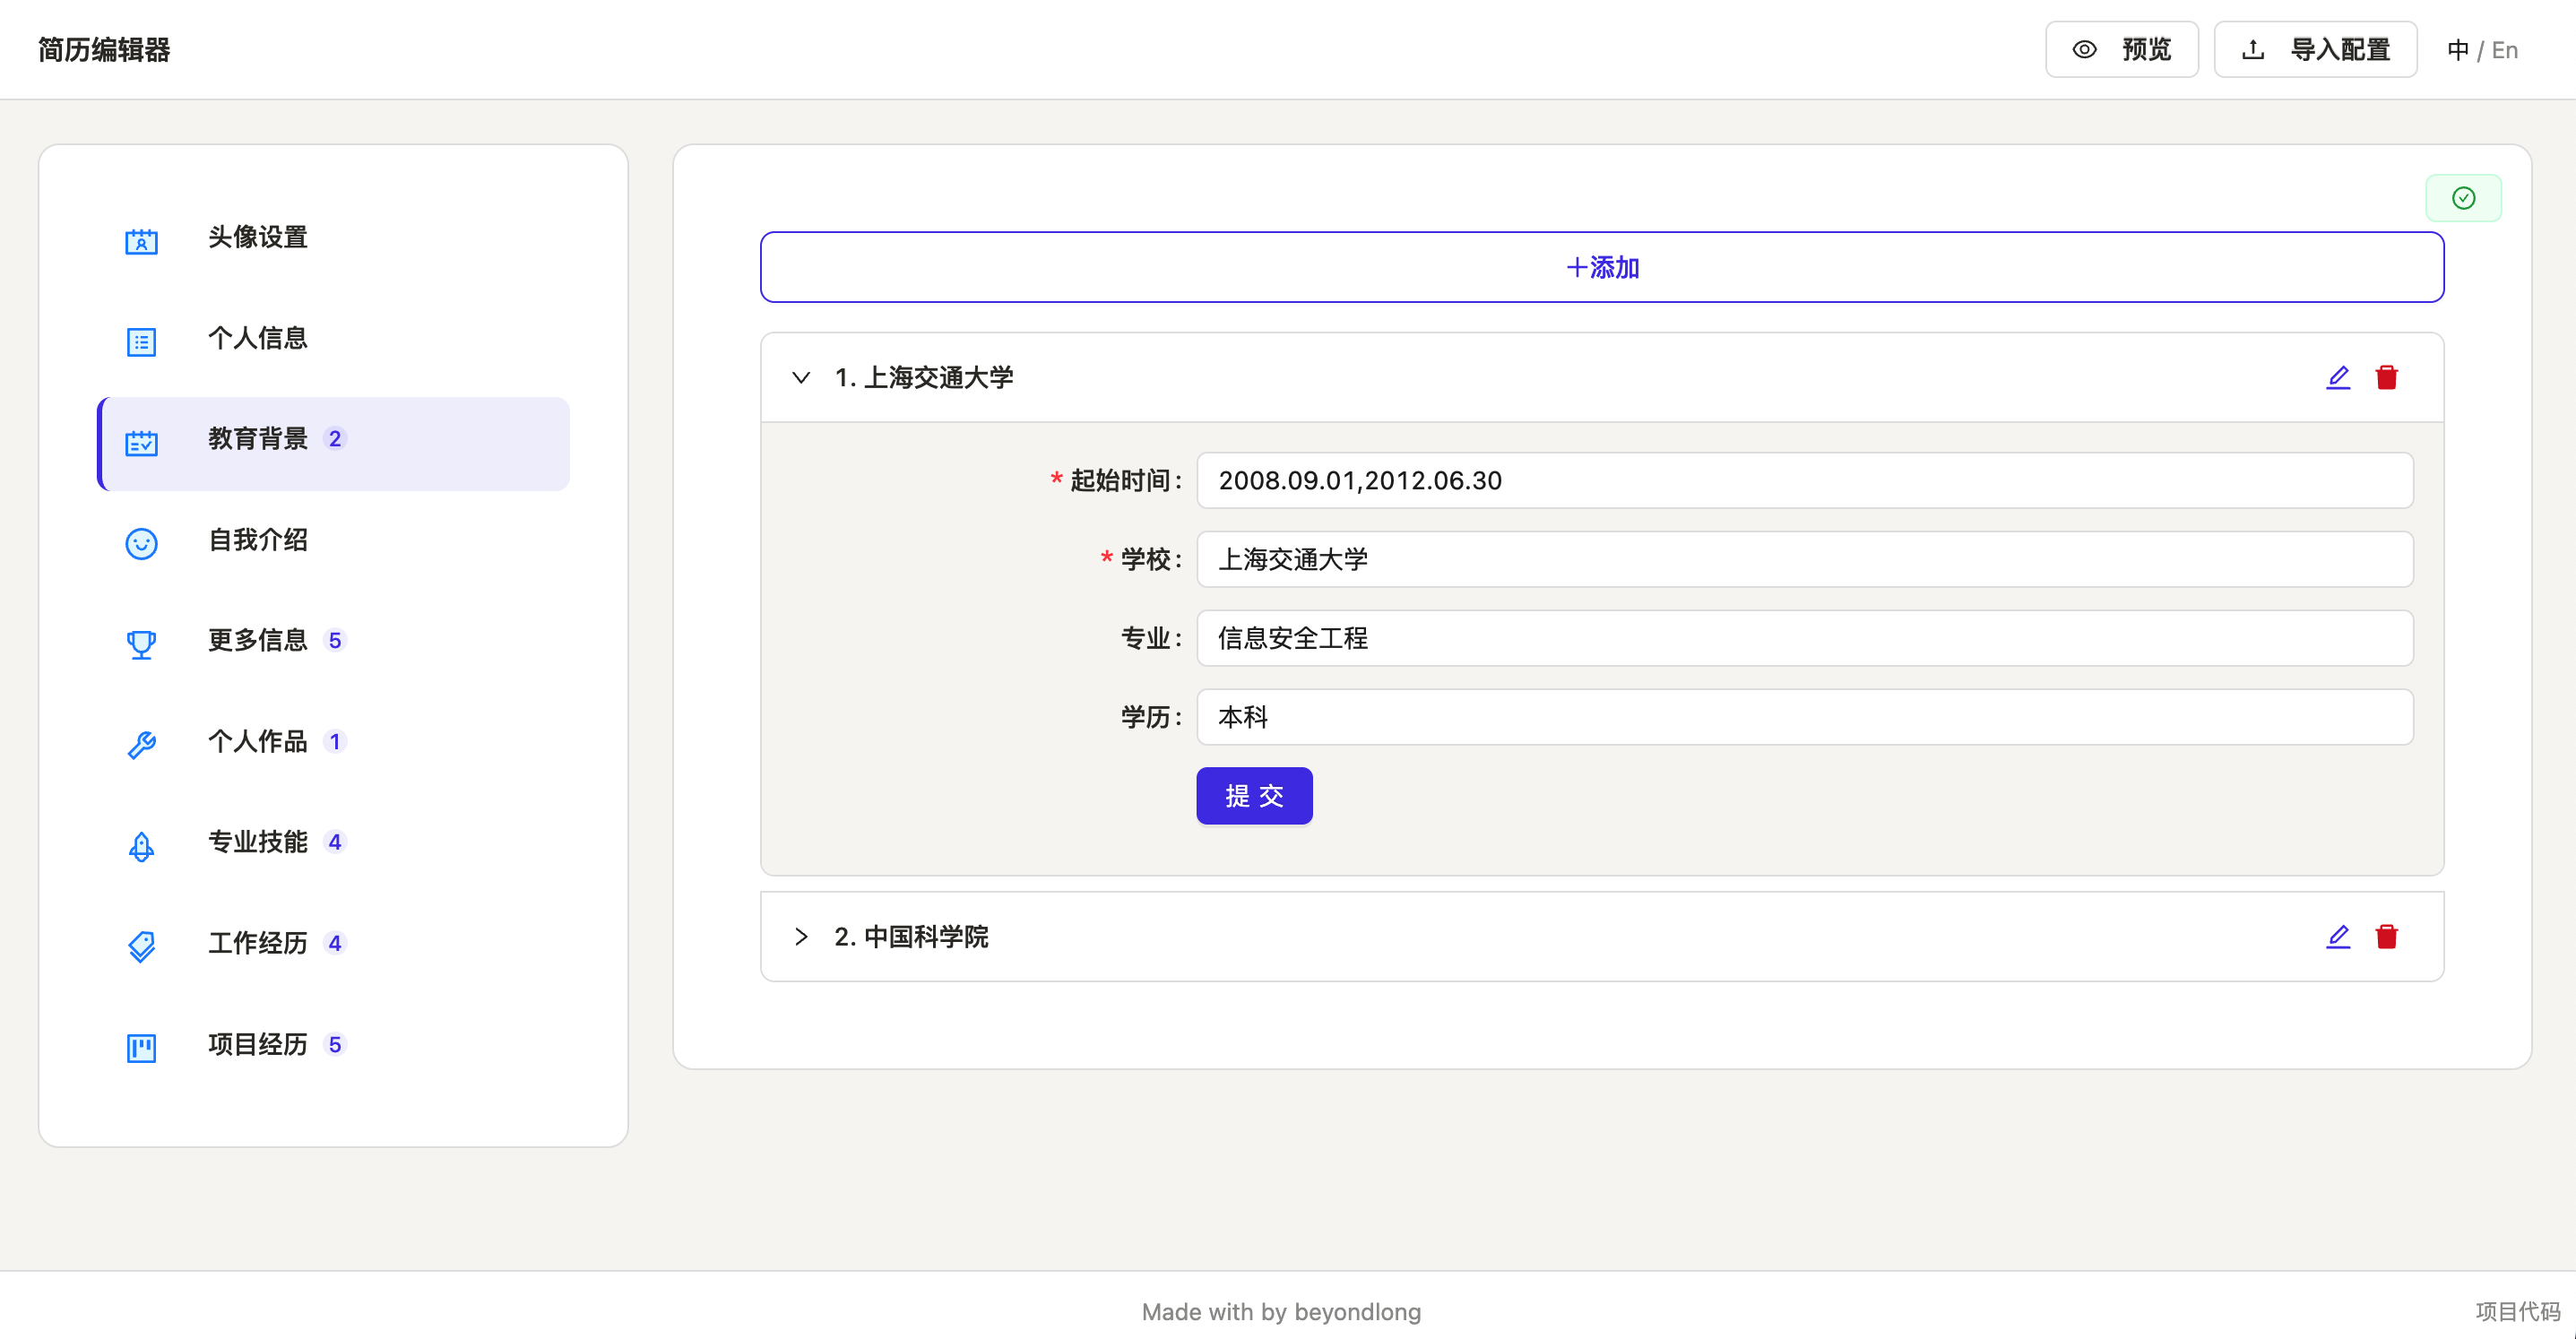Click the badge 1 next to 个人作品
This screenshot has width=2576, height=1339.
[335, 742]
